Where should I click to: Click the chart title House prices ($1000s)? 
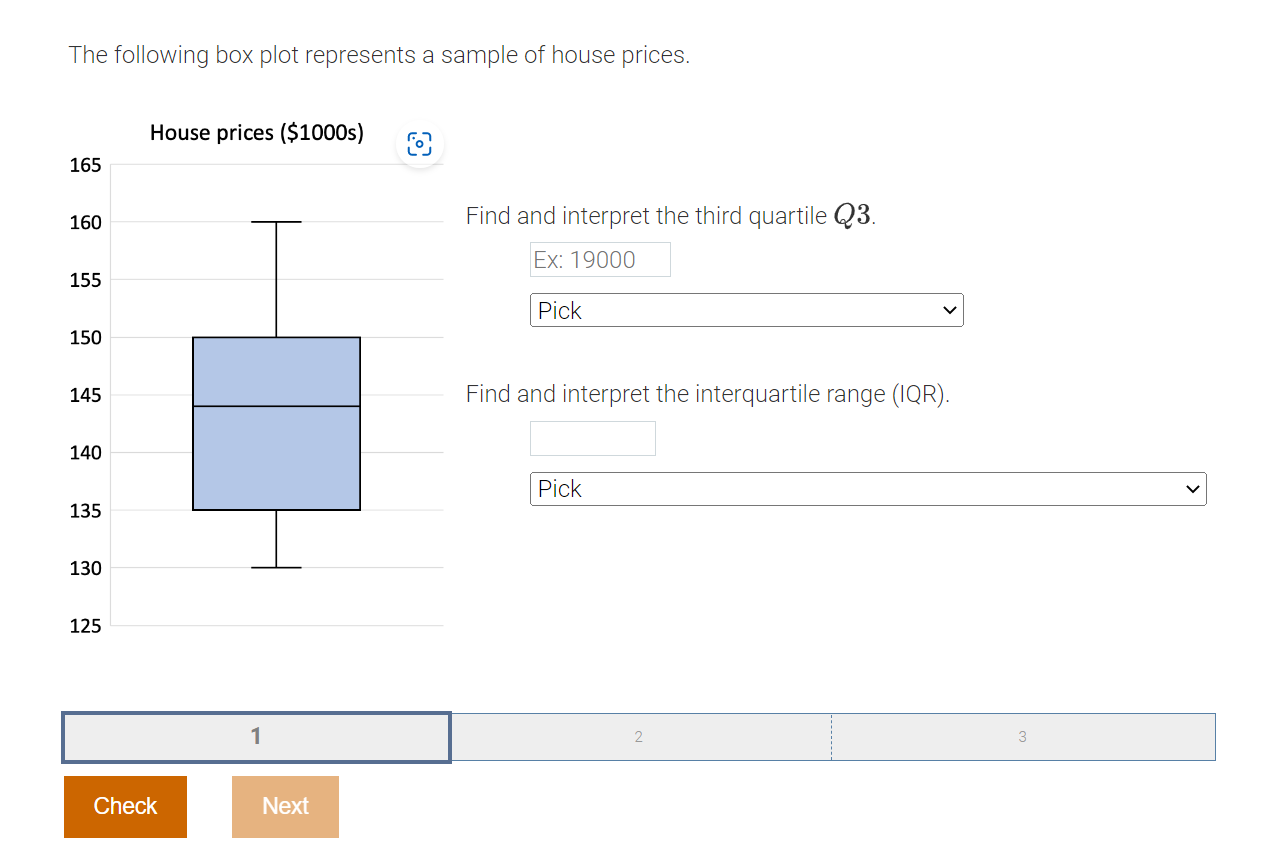[x=257, y=132]
